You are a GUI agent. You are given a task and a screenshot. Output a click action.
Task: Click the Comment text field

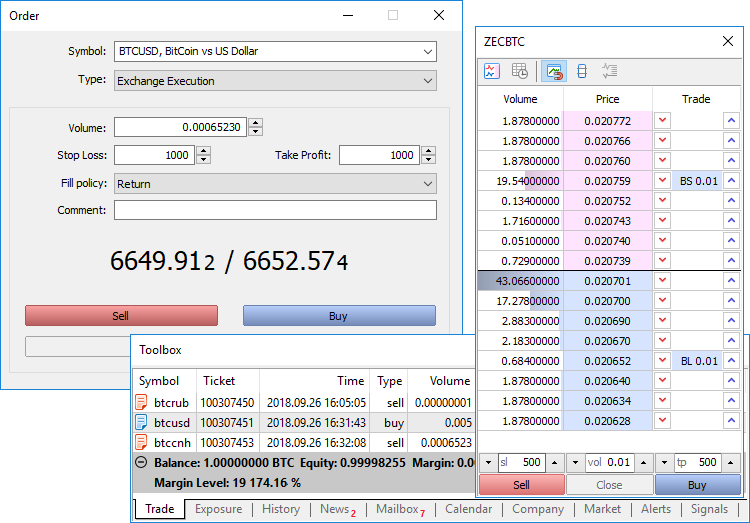[x=275, y=210]
